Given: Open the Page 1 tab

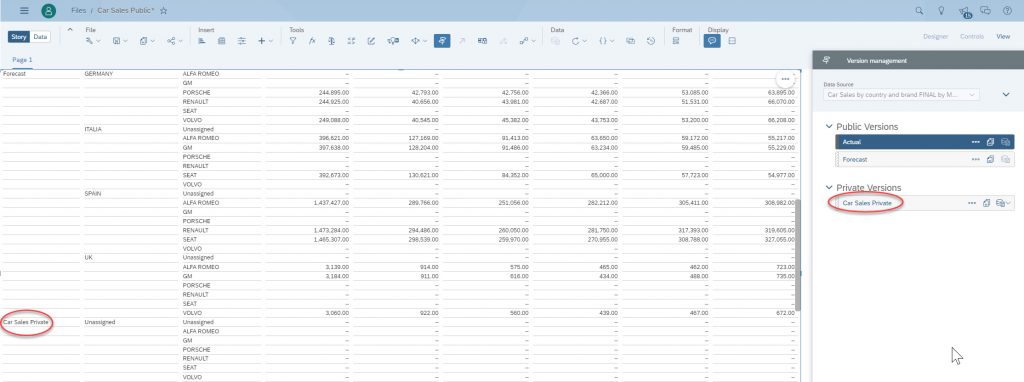Looking at the screenshot, I should click(x=22, y=59).
